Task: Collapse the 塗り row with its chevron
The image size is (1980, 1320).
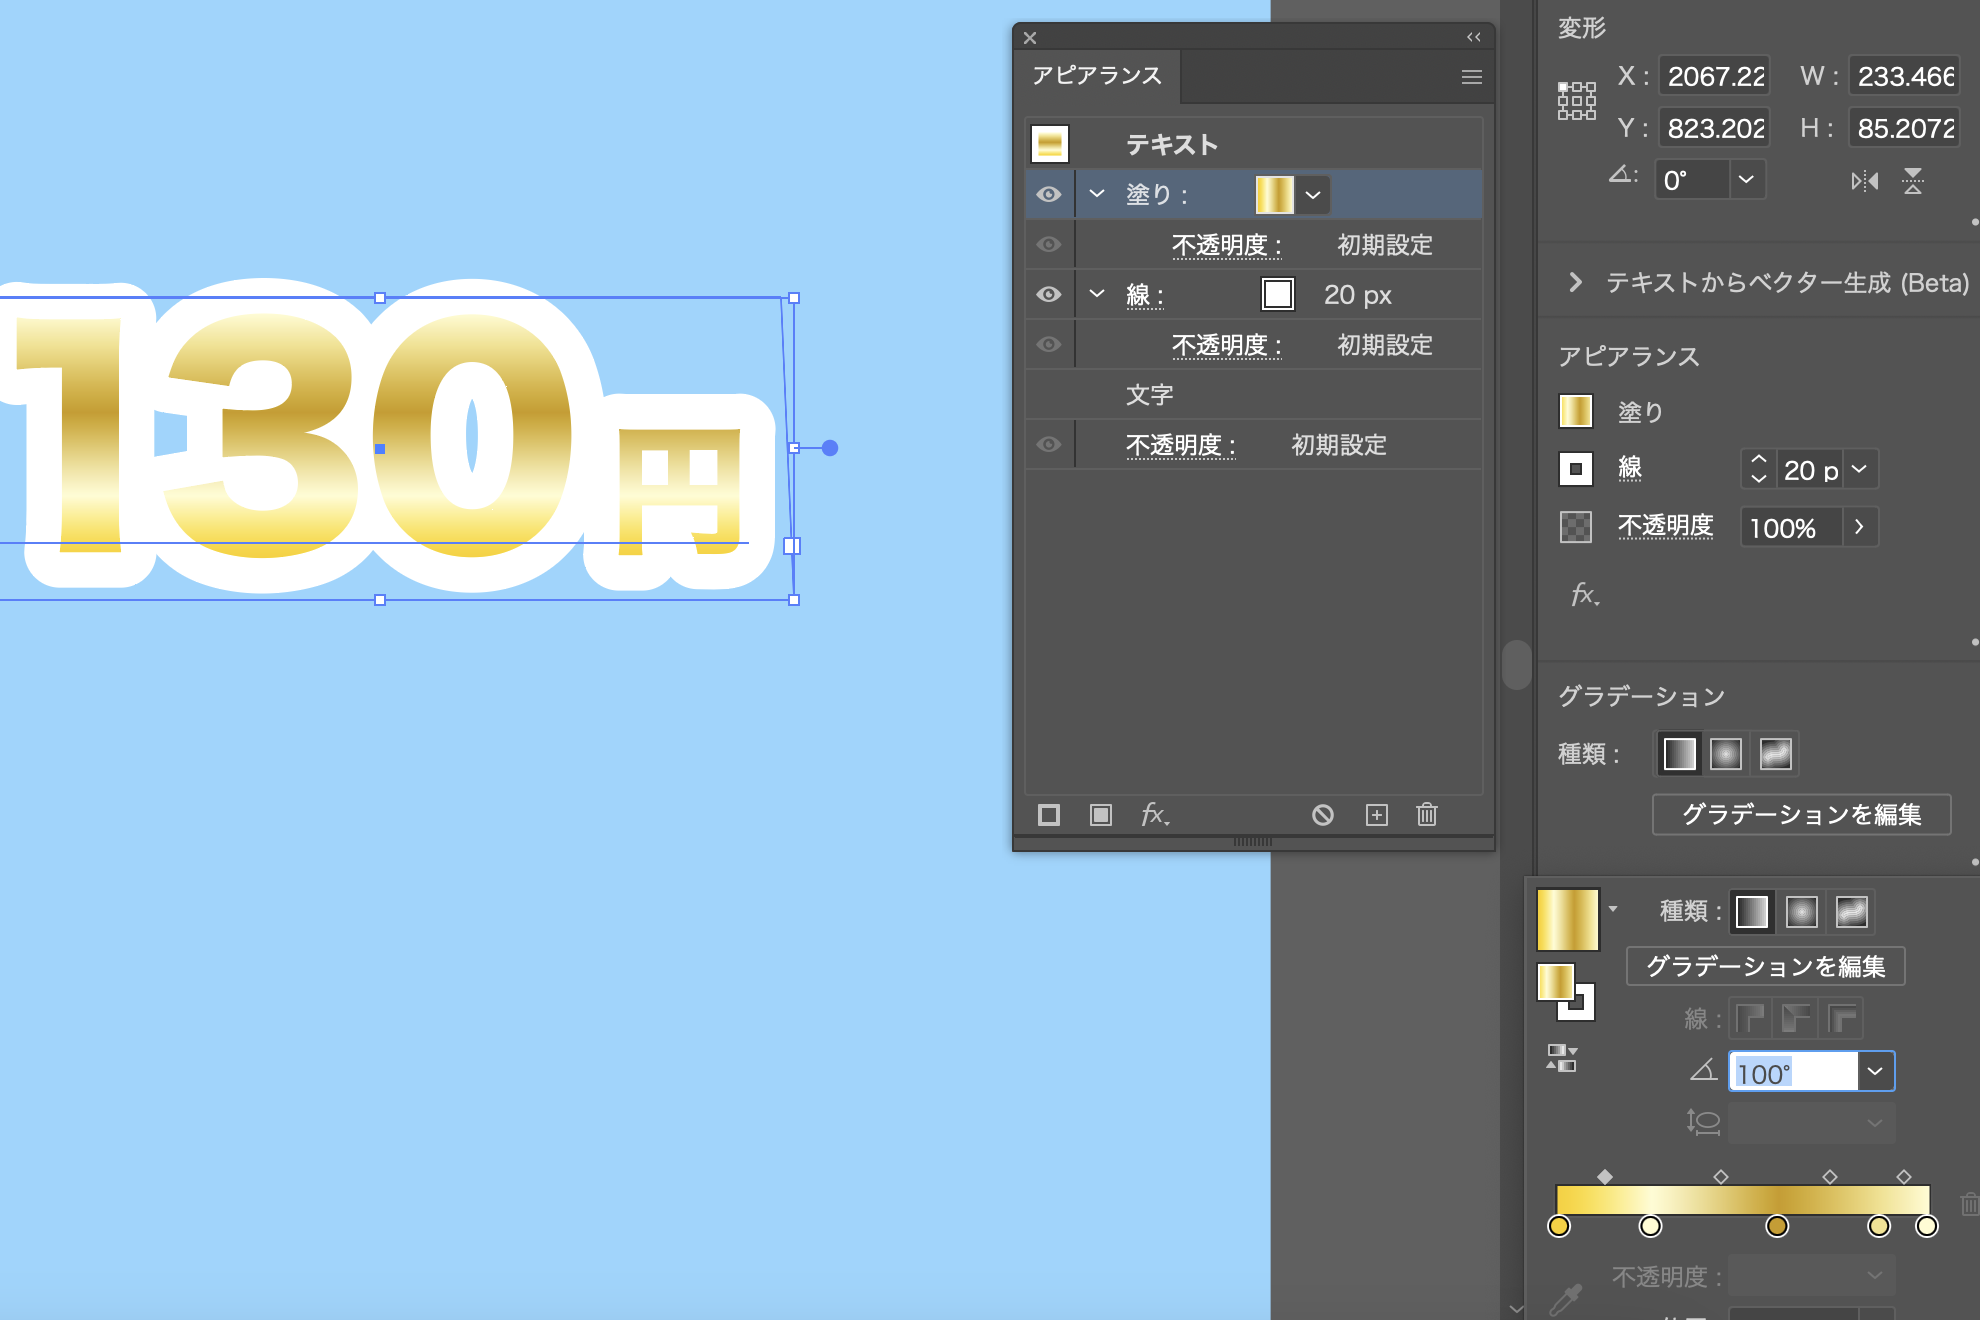Action: [1096, 194]
